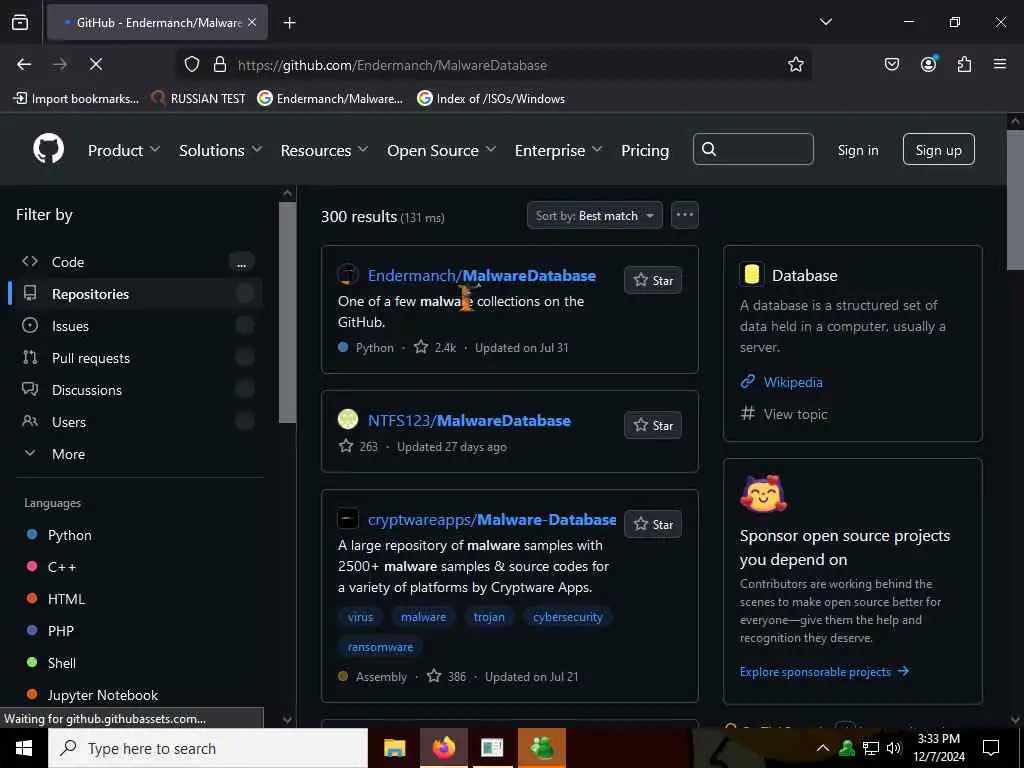Screen dimensions: 1024x768
Task: Expand the Solutions menu
Action: (x=221, y=150)
